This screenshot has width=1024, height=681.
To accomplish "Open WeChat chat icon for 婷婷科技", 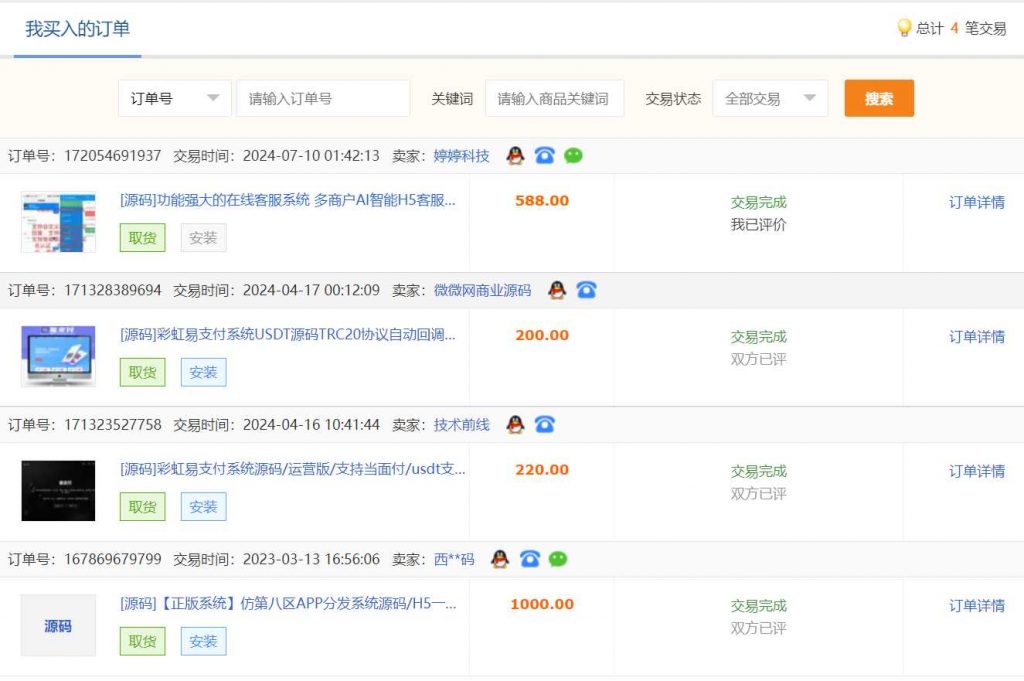I will 573,155.
